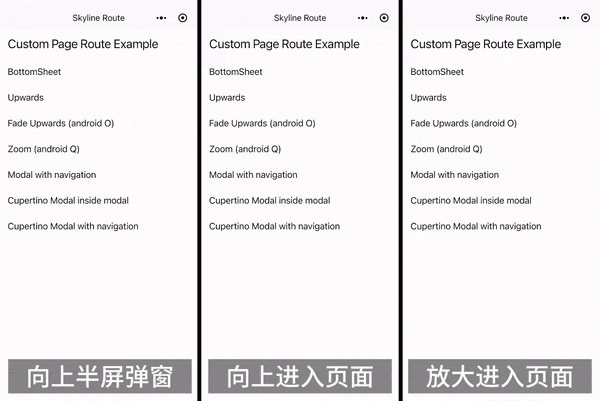Select BottomSheet in the middle phone list
600x401 pixels.
pyautogui.click(x=236, y=72)
